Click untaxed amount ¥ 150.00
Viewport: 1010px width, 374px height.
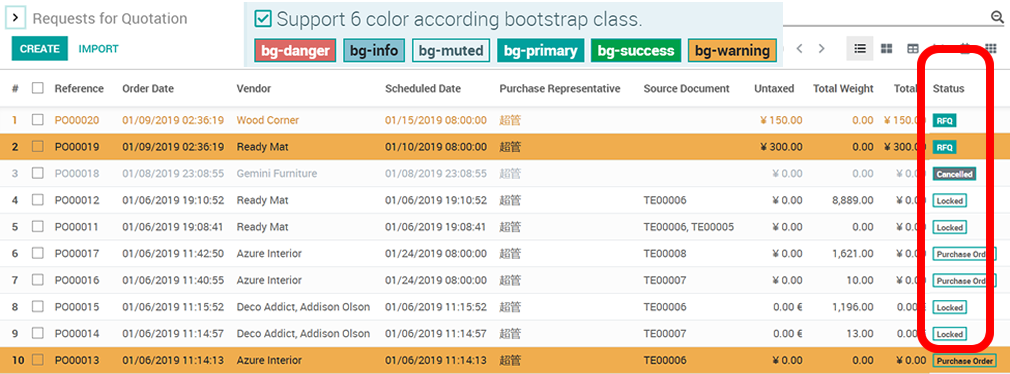781,120
